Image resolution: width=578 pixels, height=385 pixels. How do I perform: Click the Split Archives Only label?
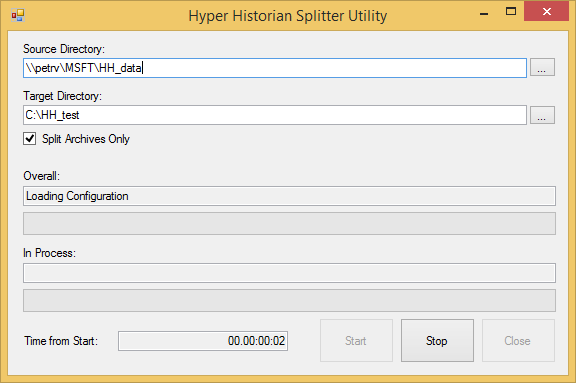point(86,139)
